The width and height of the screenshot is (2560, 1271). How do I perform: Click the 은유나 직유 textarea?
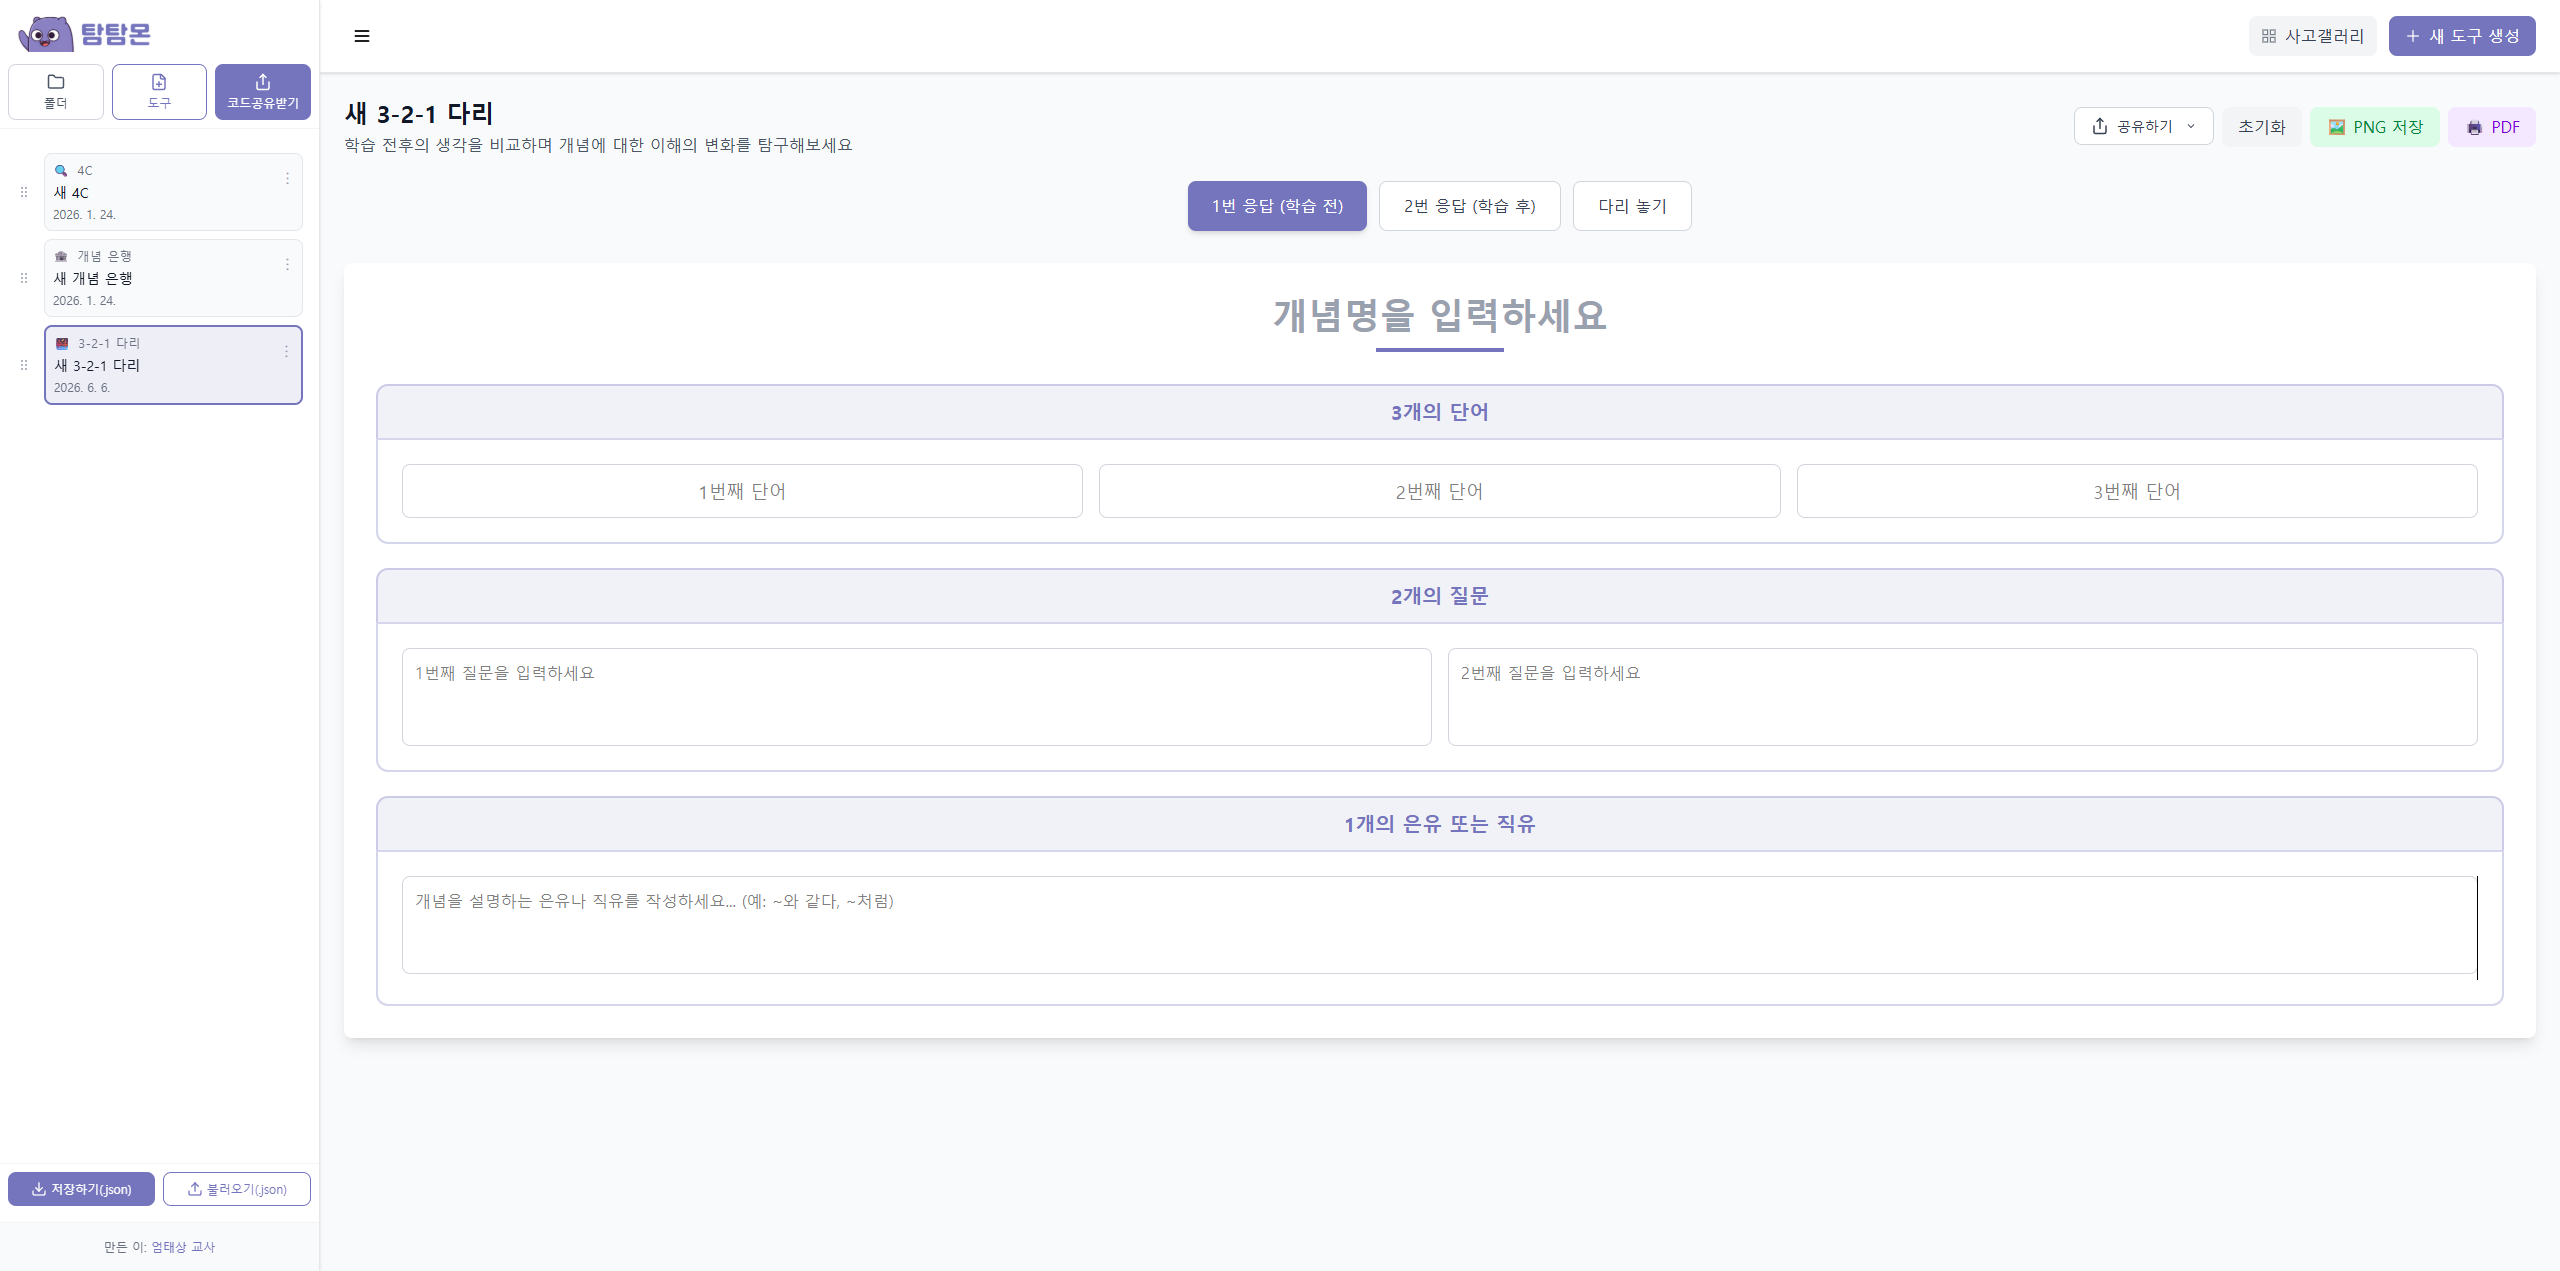coord(1439,925)
